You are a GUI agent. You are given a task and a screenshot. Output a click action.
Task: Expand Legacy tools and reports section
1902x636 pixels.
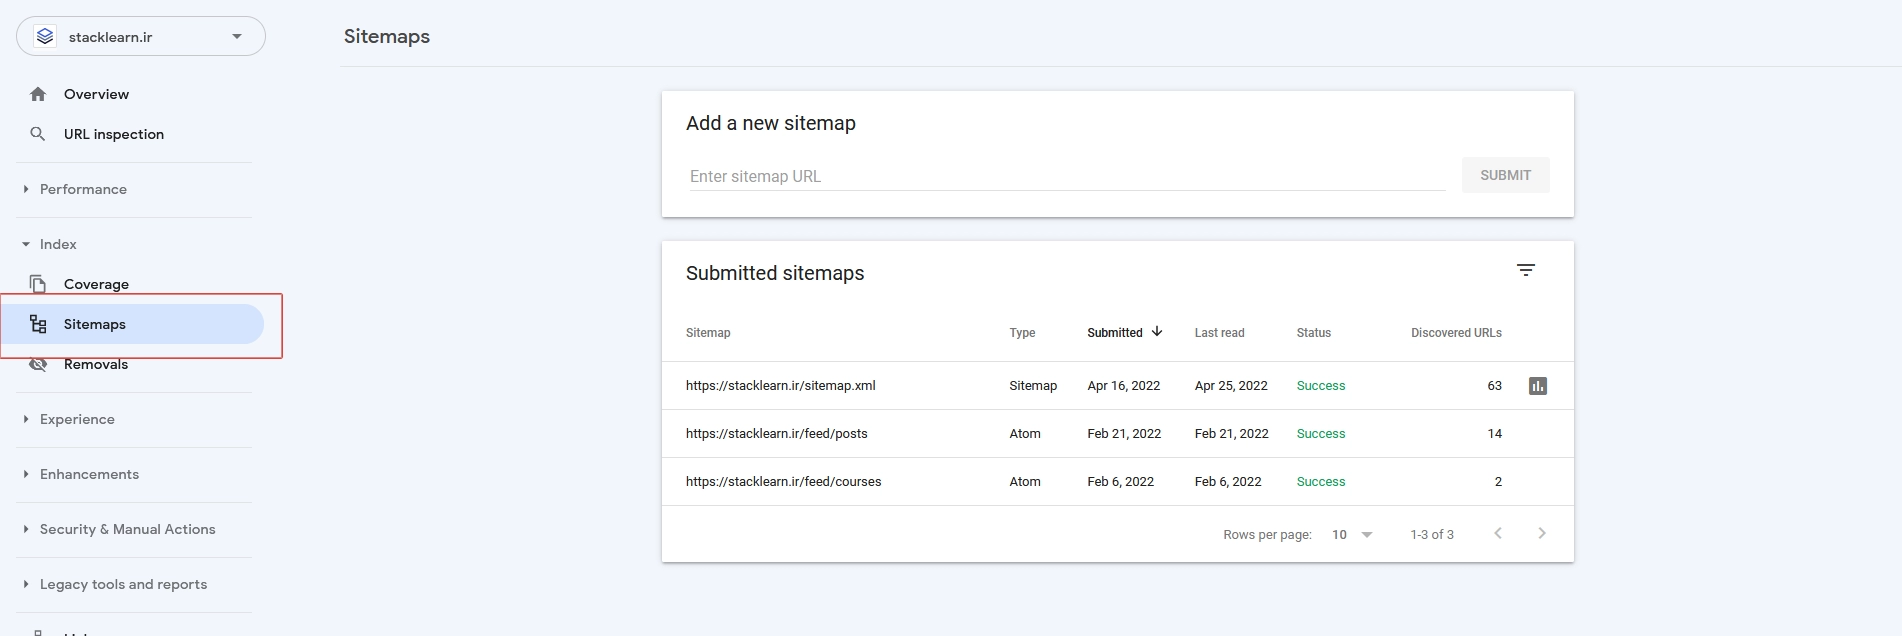[x=123, y=584]
